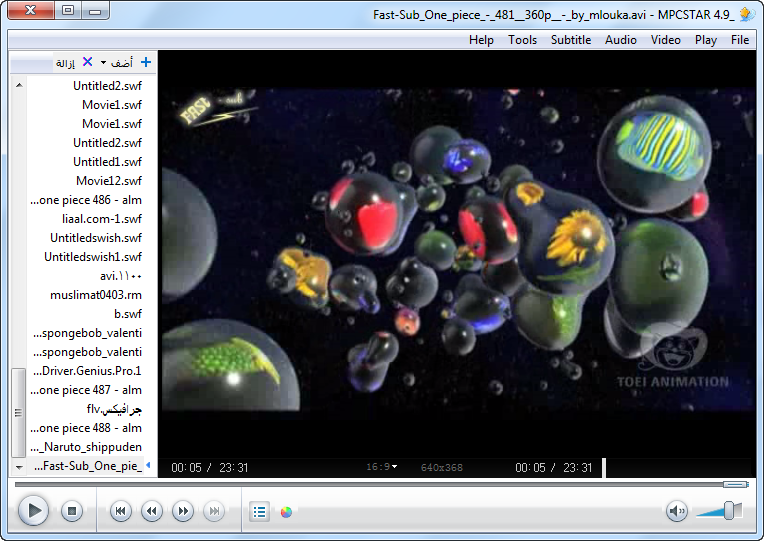The height and width of the screenshot is (541, 764).
Task: Skip to previous track button
Action: coord(120,511)
